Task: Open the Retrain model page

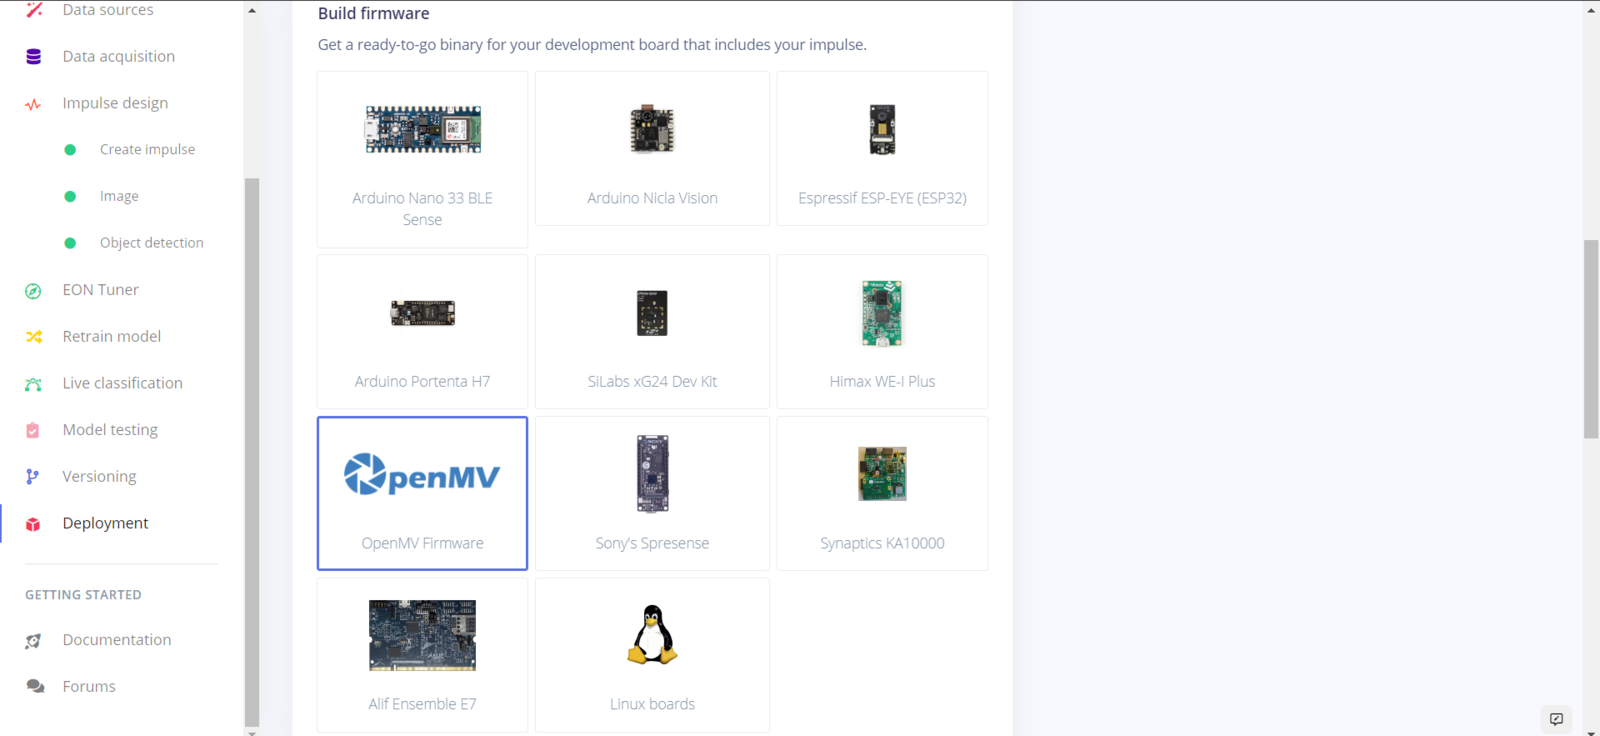Action: [112, 337]
